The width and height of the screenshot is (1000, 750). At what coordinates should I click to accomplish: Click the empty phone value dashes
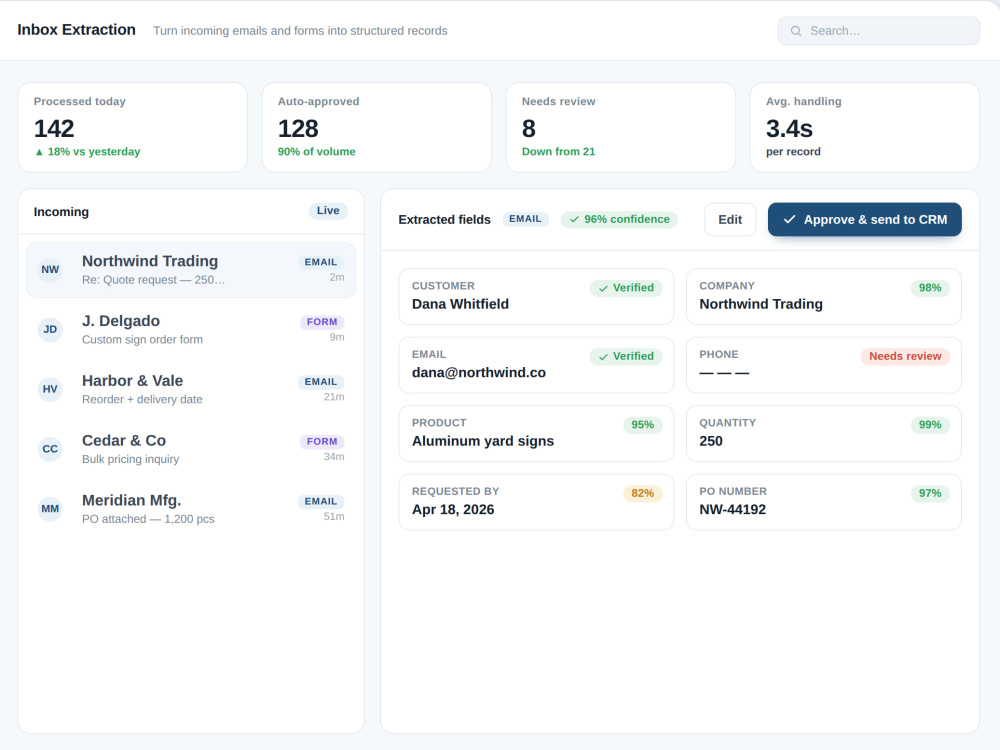724,372
